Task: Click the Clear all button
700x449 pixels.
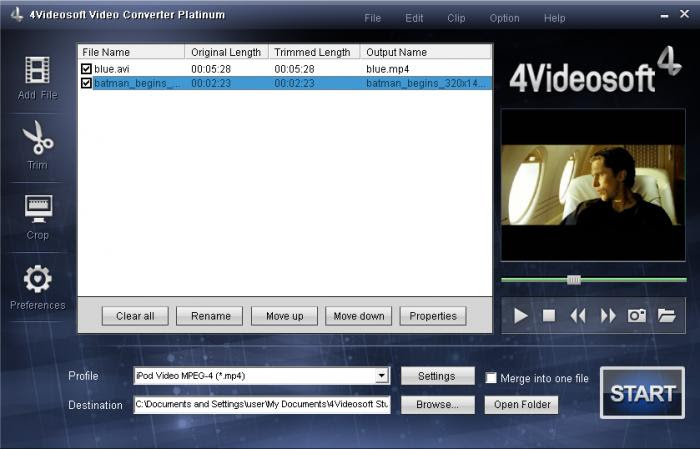Action: (135, 316)
